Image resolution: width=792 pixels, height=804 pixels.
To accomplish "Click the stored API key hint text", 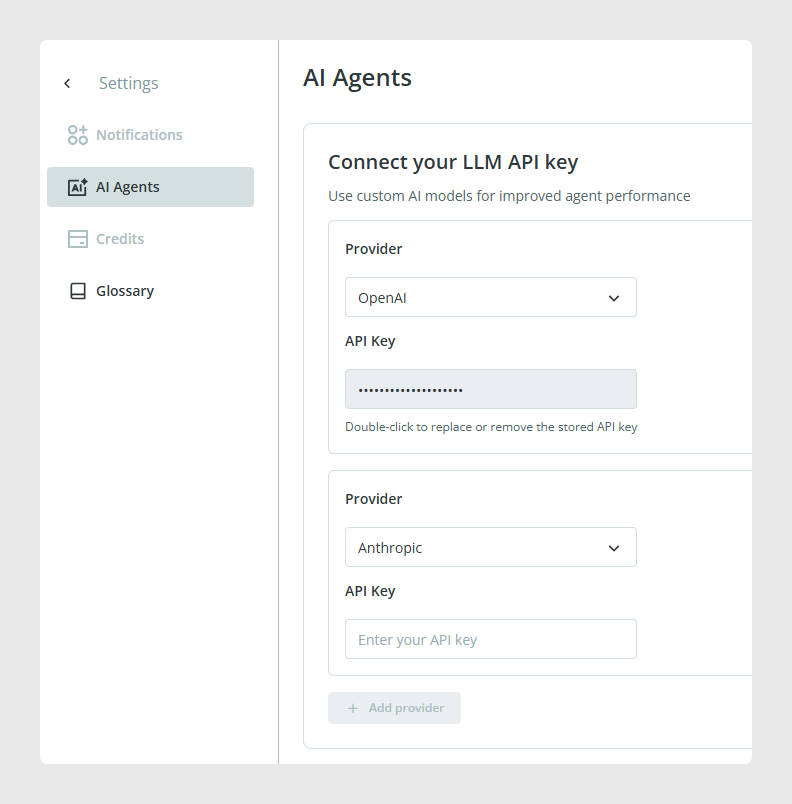I will tap(491, 427).
